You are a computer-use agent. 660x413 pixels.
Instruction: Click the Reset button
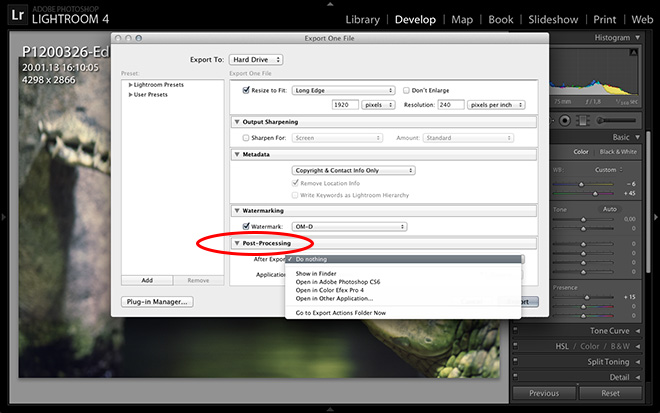610,393
